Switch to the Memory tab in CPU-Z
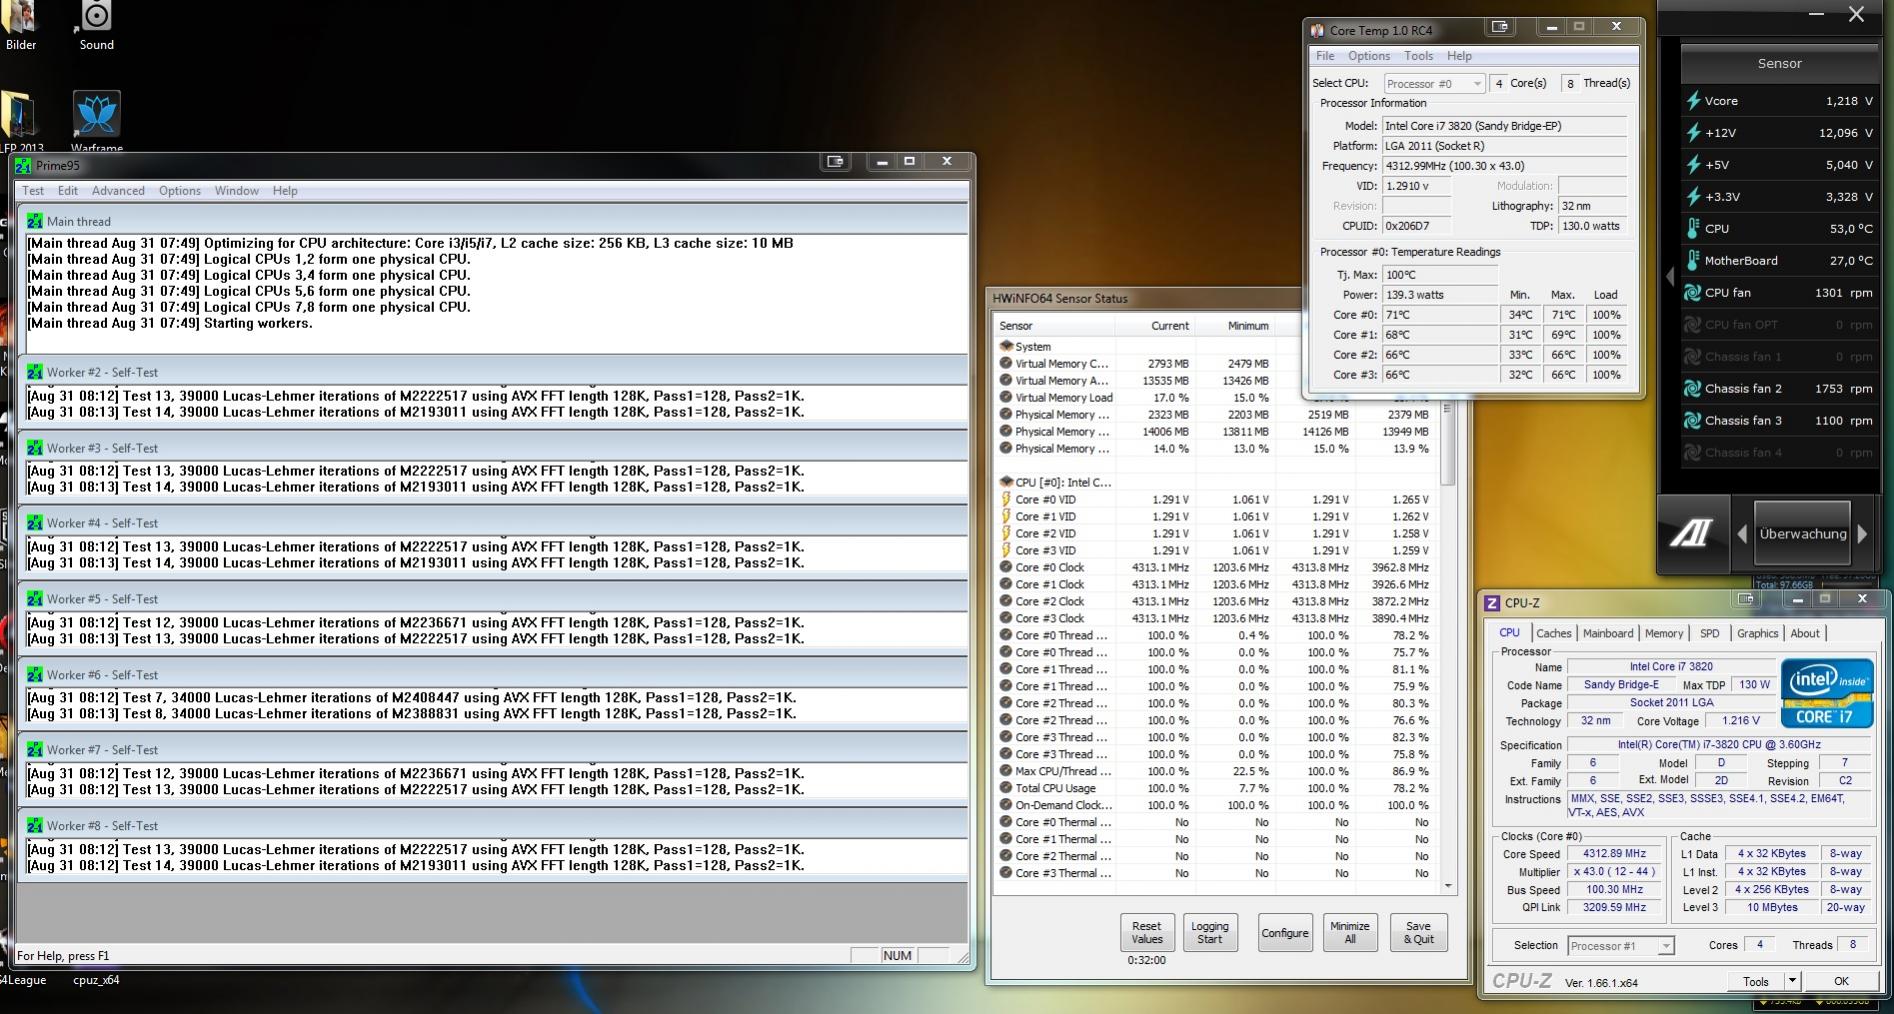 [x=1664, y=633]
